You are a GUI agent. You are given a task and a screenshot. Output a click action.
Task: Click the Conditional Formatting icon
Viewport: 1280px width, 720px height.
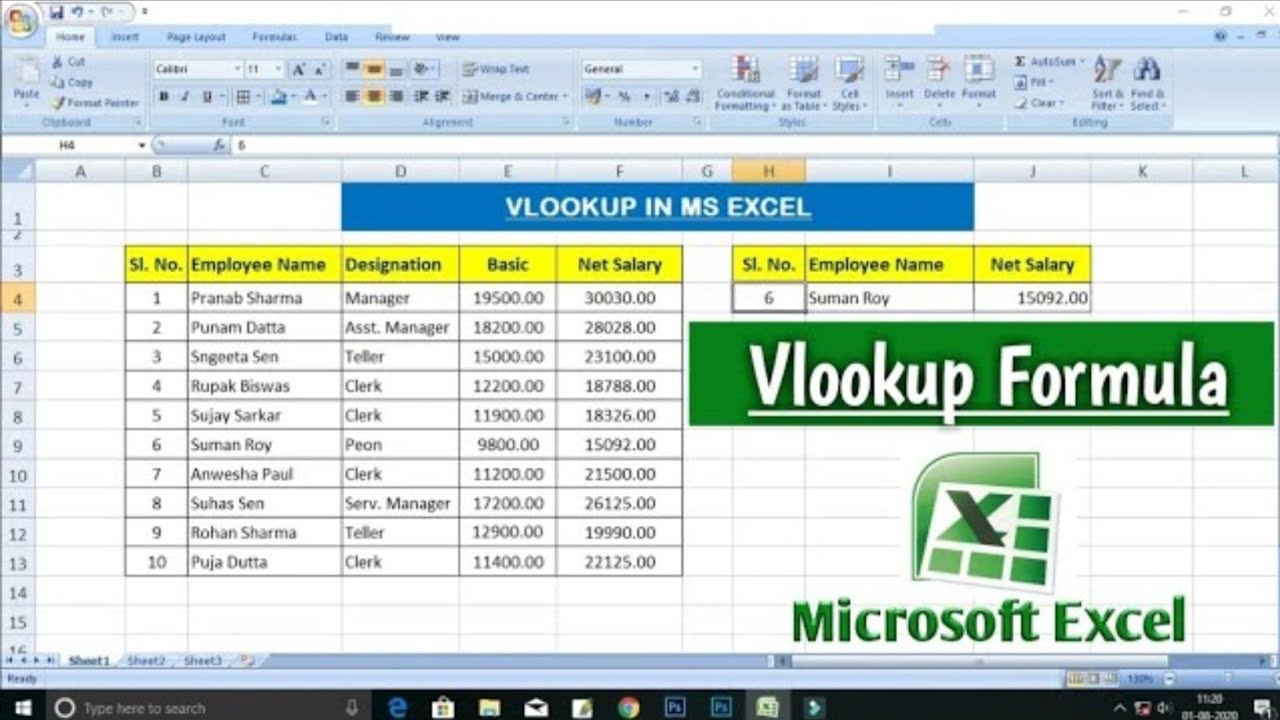click(745, 70)
